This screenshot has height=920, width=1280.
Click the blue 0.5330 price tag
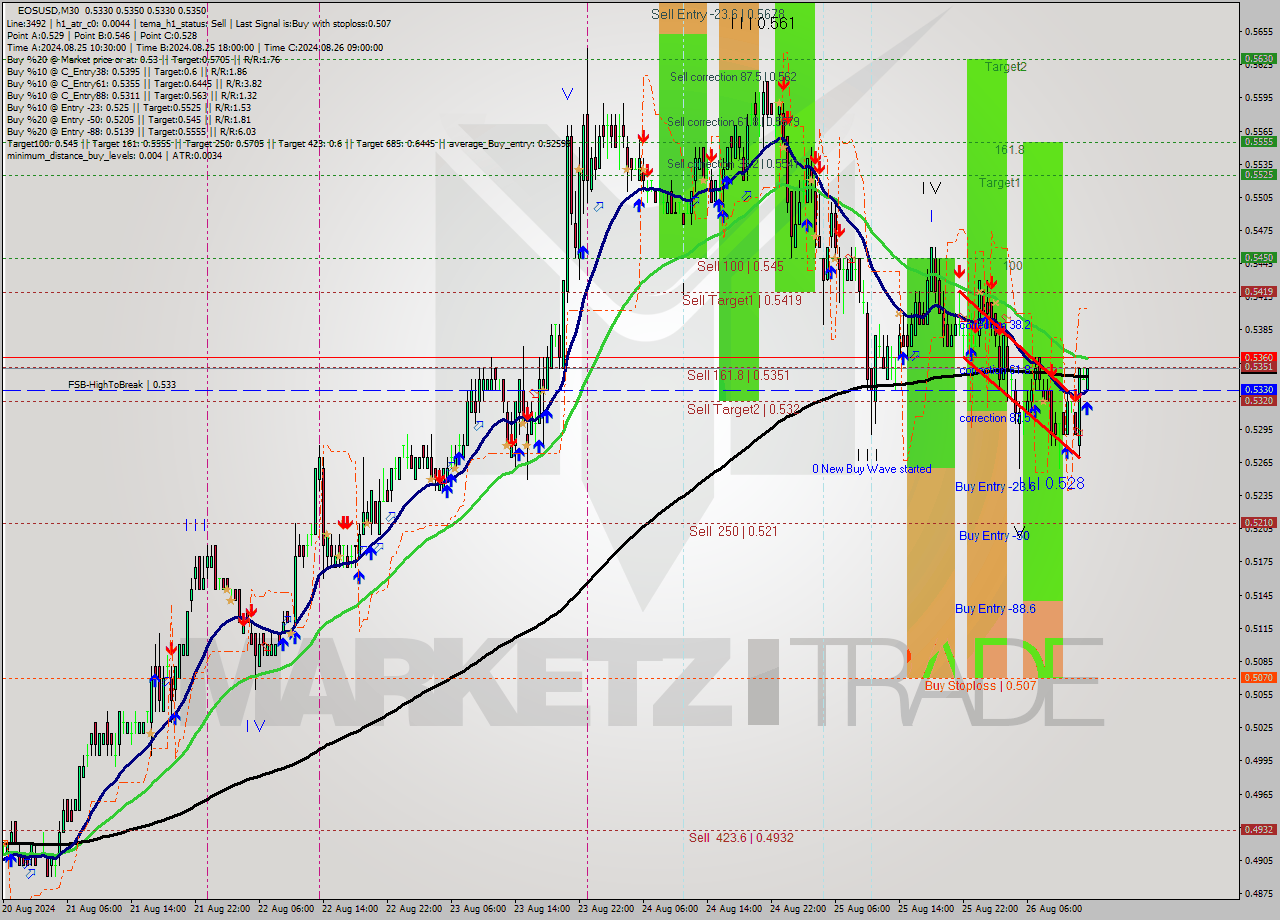1257,390
